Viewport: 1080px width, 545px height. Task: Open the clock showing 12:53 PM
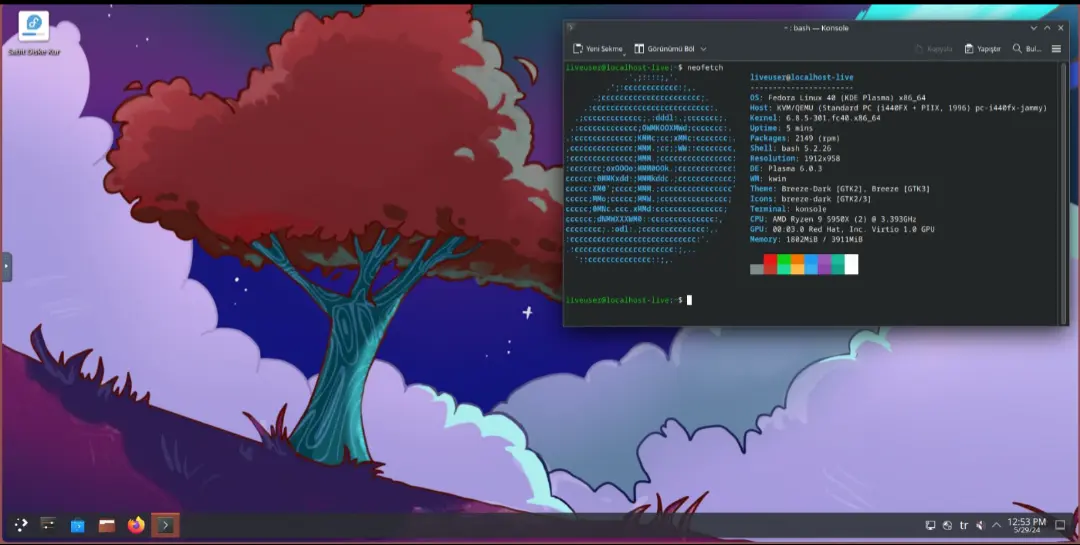click(1026, 525)
